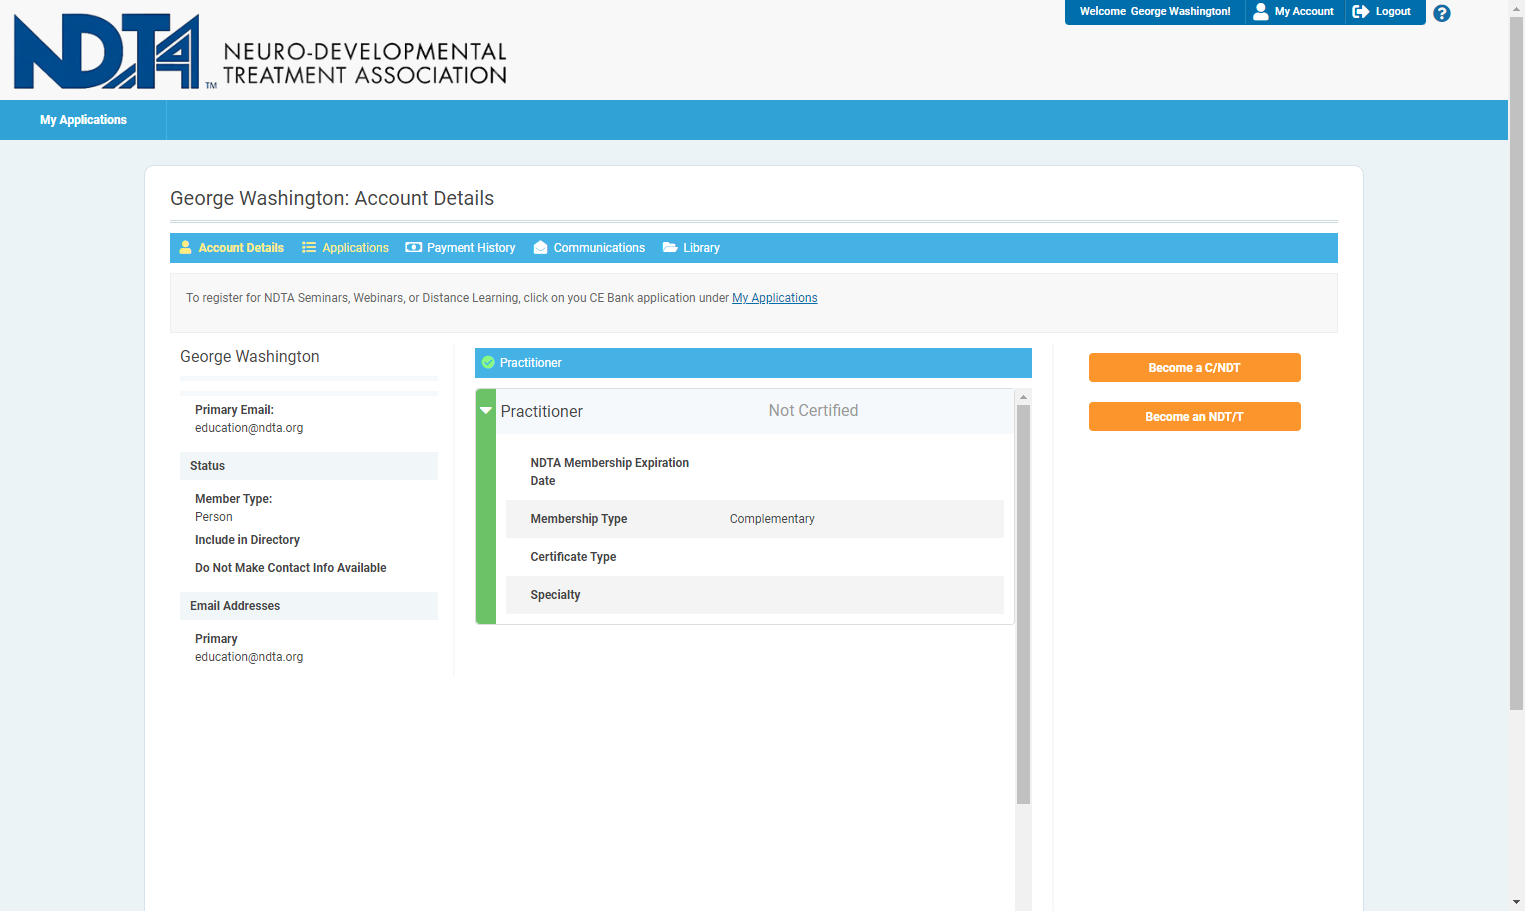
Task: Click the My Account button label
Action: click(x=1304, y=12)
